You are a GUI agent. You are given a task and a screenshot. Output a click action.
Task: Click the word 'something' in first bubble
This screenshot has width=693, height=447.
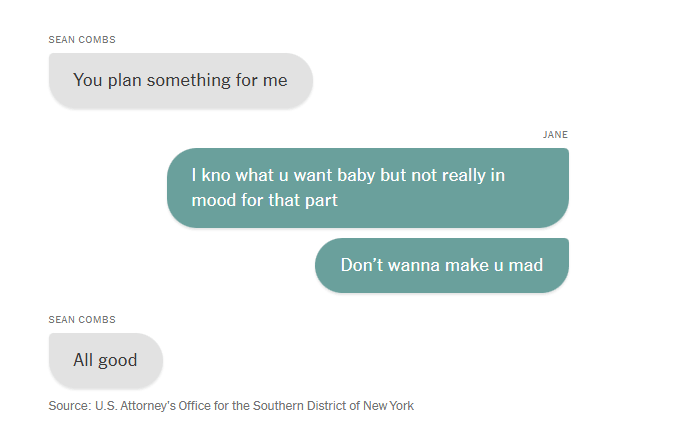coord(189,80)
